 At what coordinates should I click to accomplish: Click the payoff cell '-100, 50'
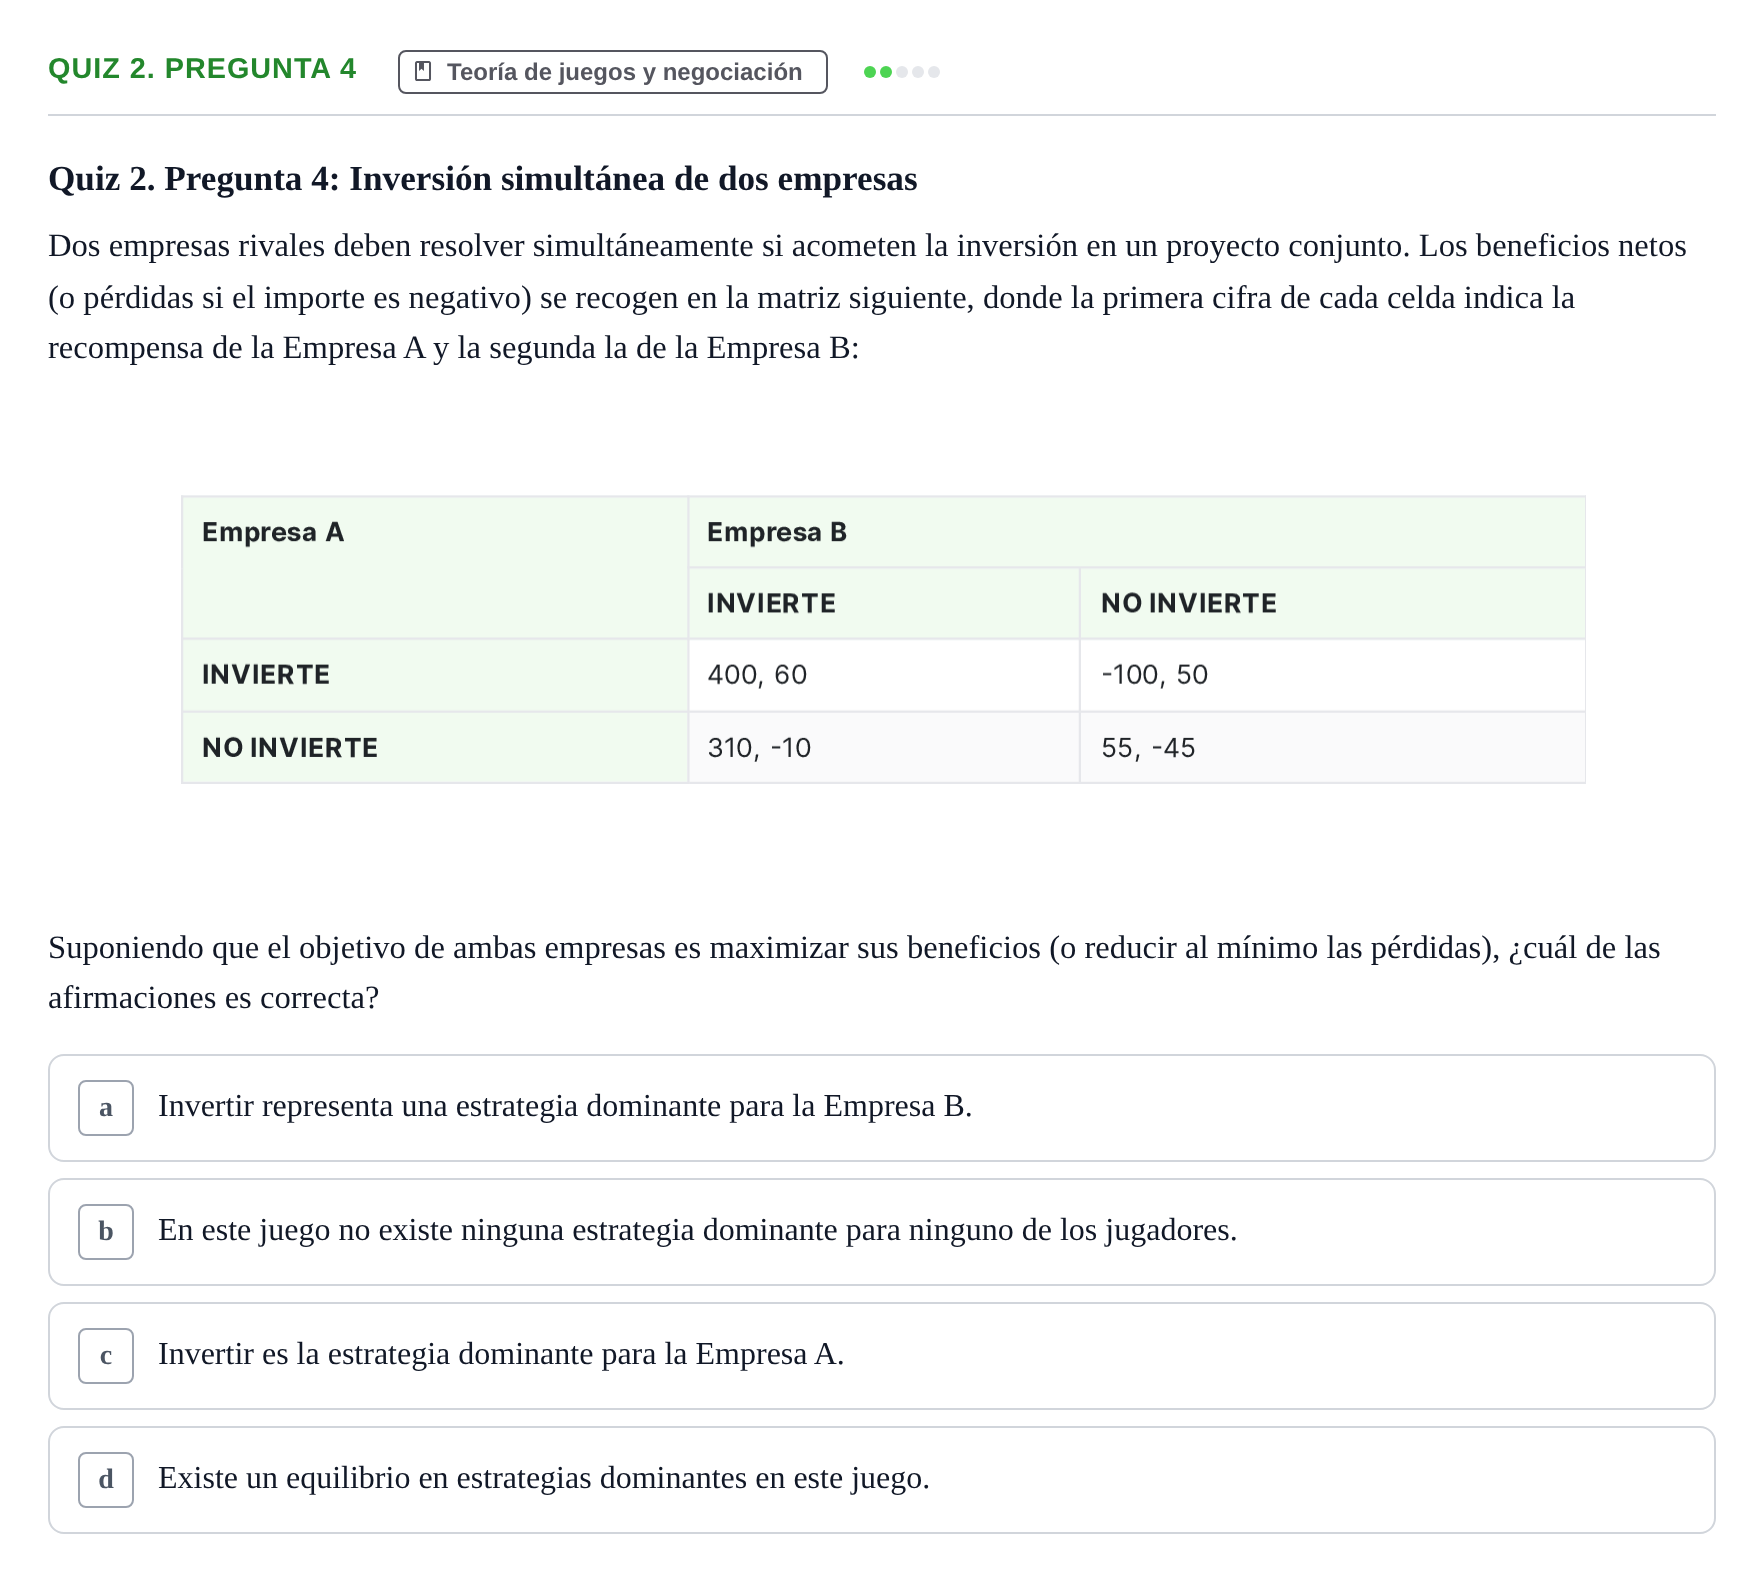pos(1332,675)
